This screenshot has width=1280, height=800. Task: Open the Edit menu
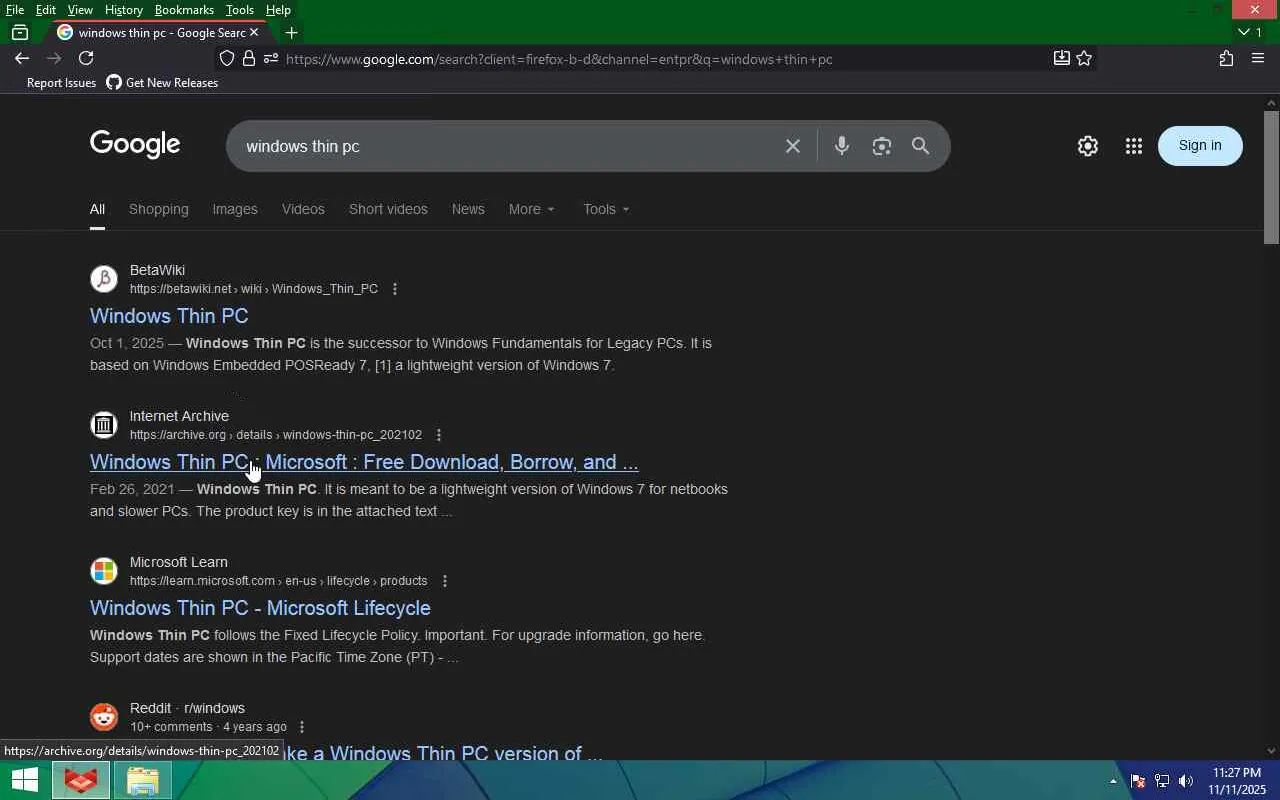coord(46,10)
